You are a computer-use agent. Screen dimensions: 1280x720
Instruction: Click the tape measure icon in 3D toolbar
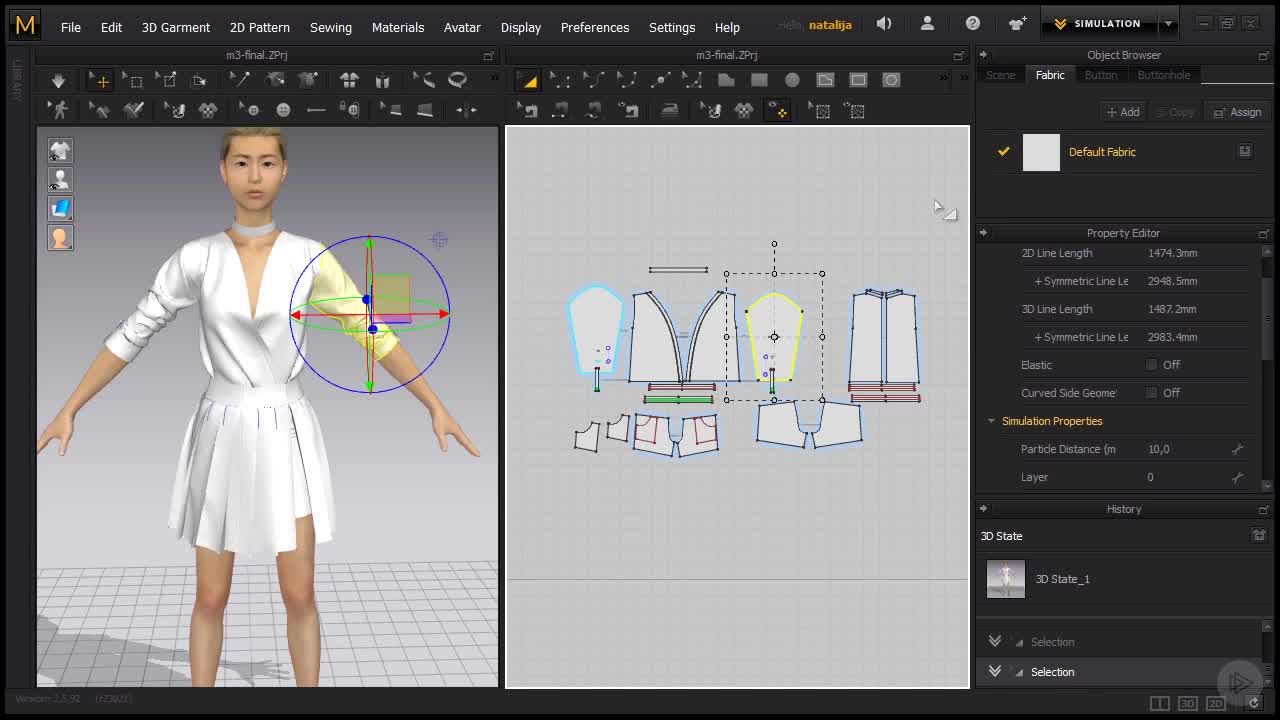pyautogui.click(x=458, y=80)
